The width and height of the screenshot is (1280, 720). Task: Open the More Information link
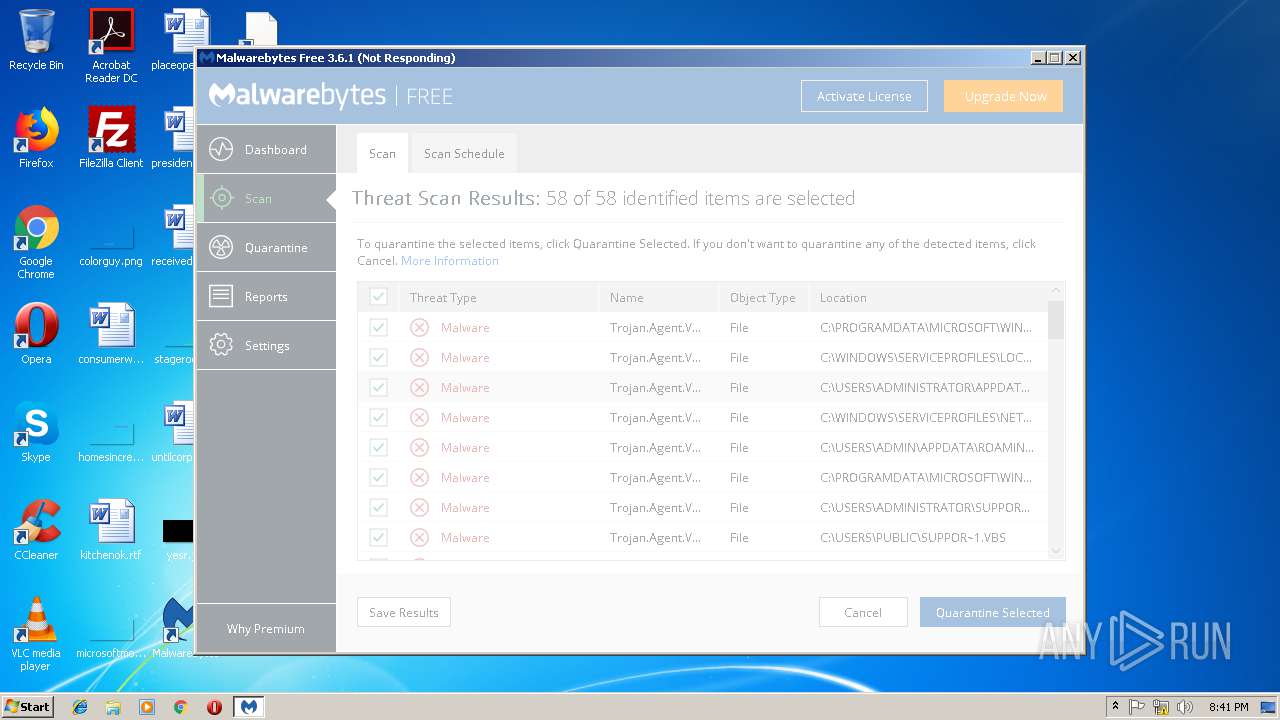click(450, 261)
